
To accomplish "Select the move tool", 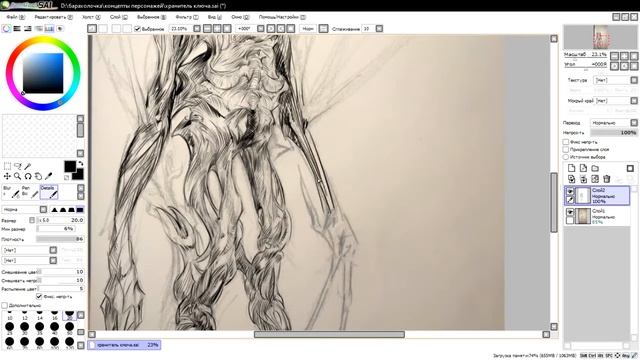I will coord(7,176).
